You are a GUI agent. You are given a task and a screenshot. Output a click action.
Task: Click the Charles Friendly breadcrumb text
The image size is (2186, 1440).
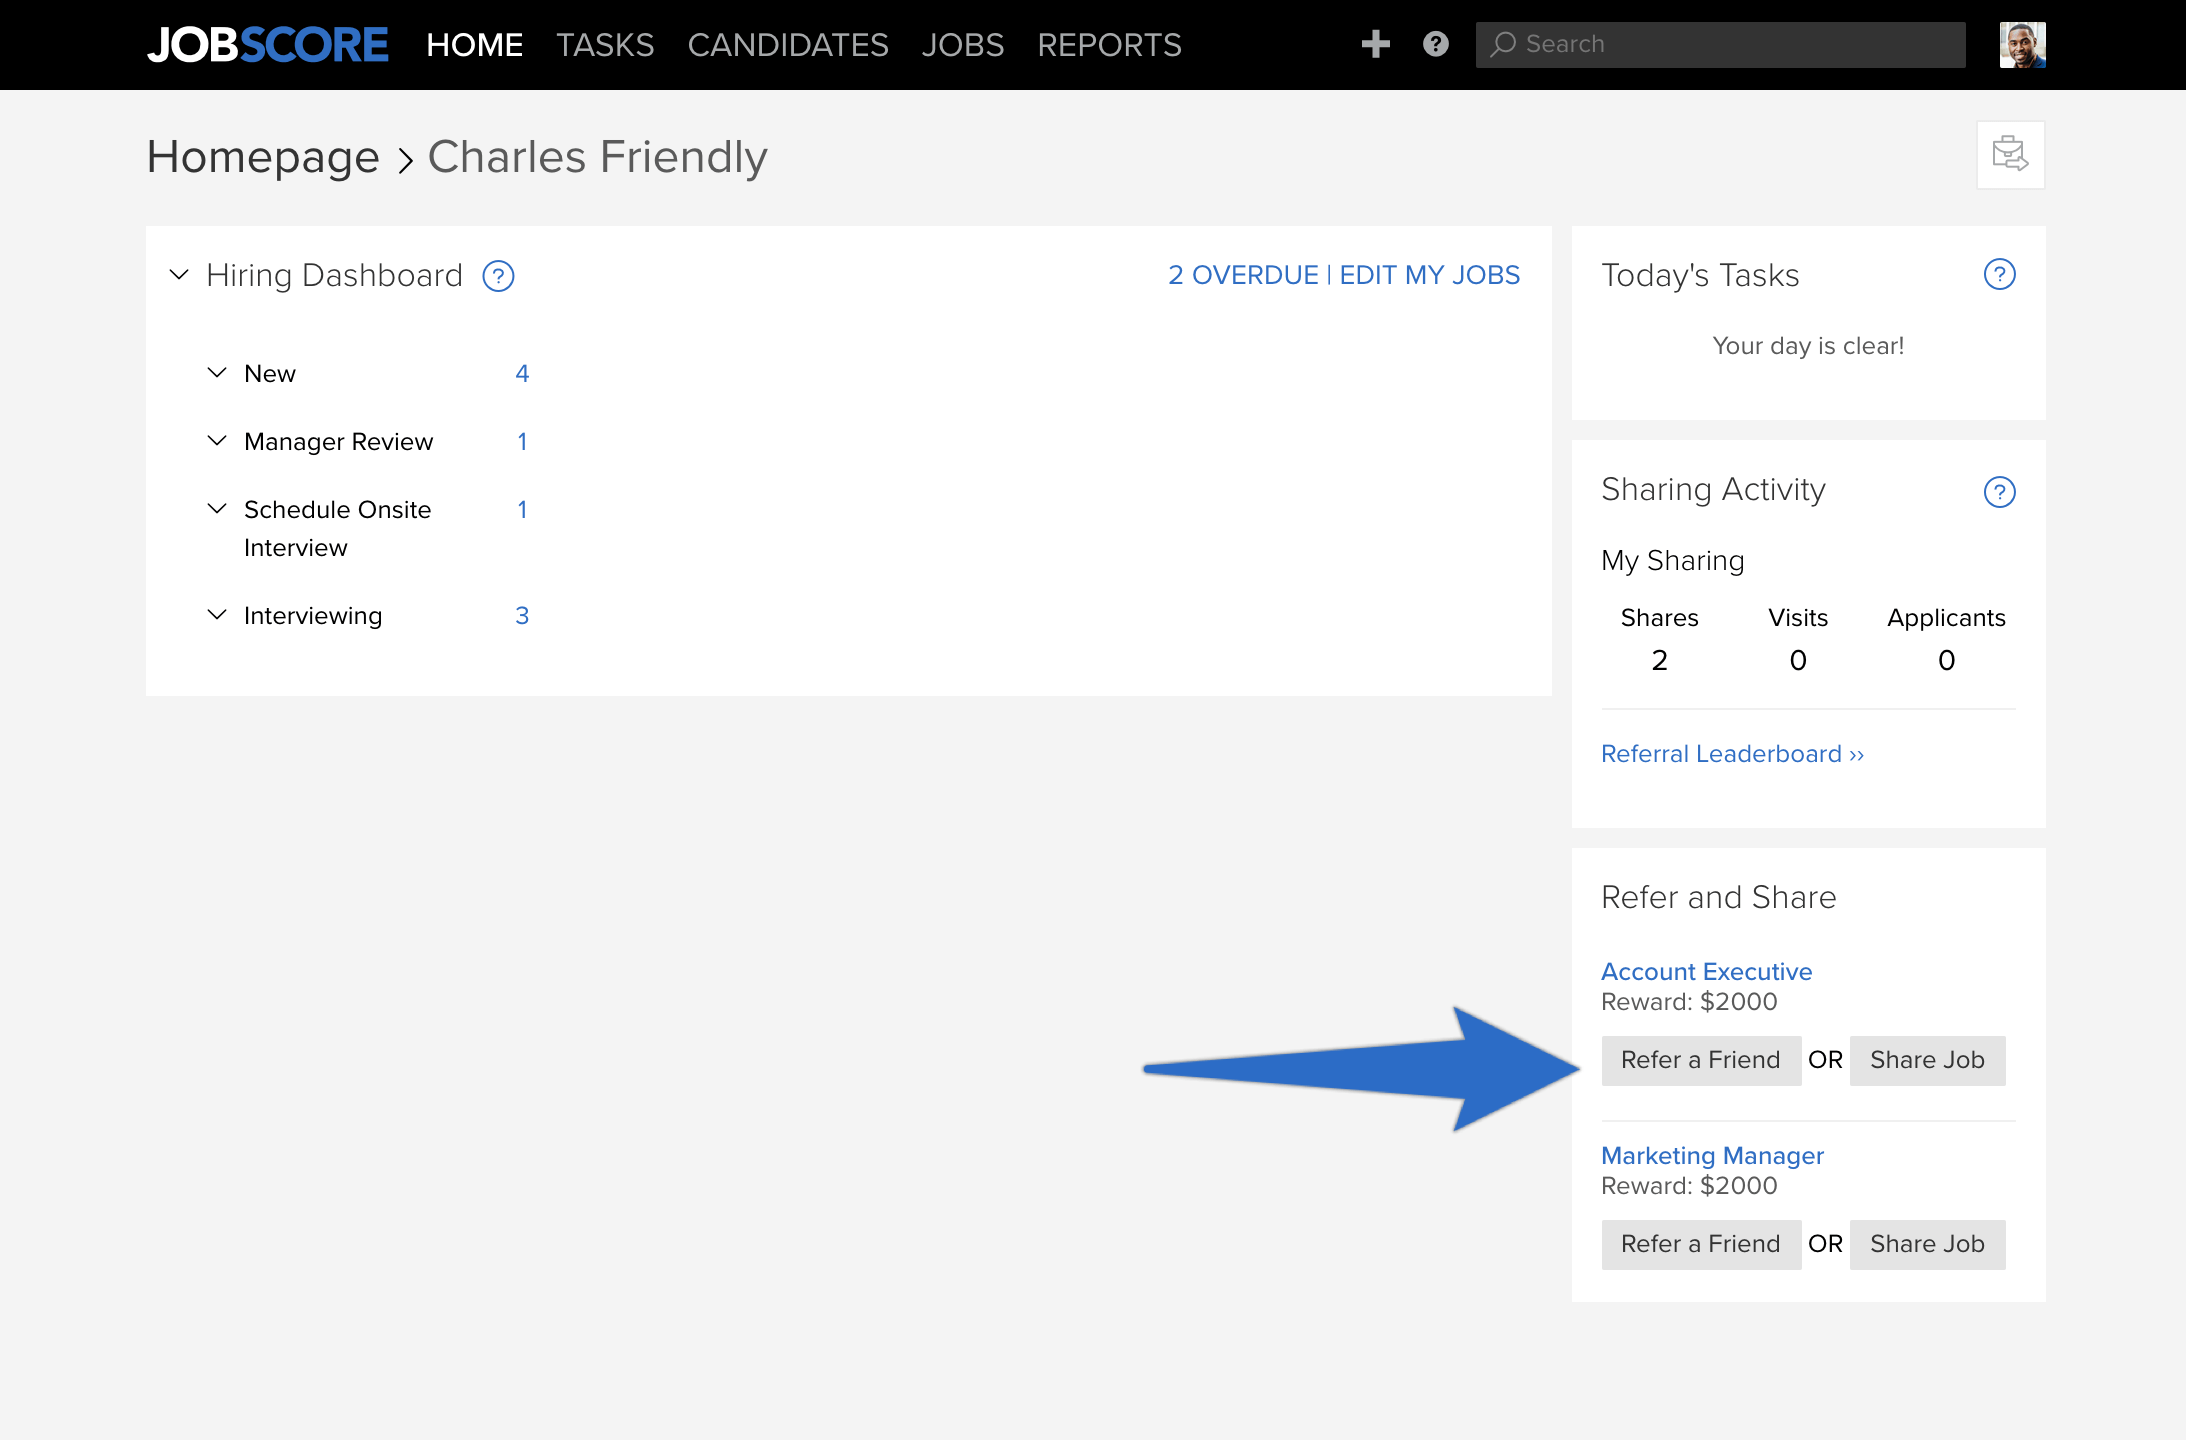click(598, 157)
